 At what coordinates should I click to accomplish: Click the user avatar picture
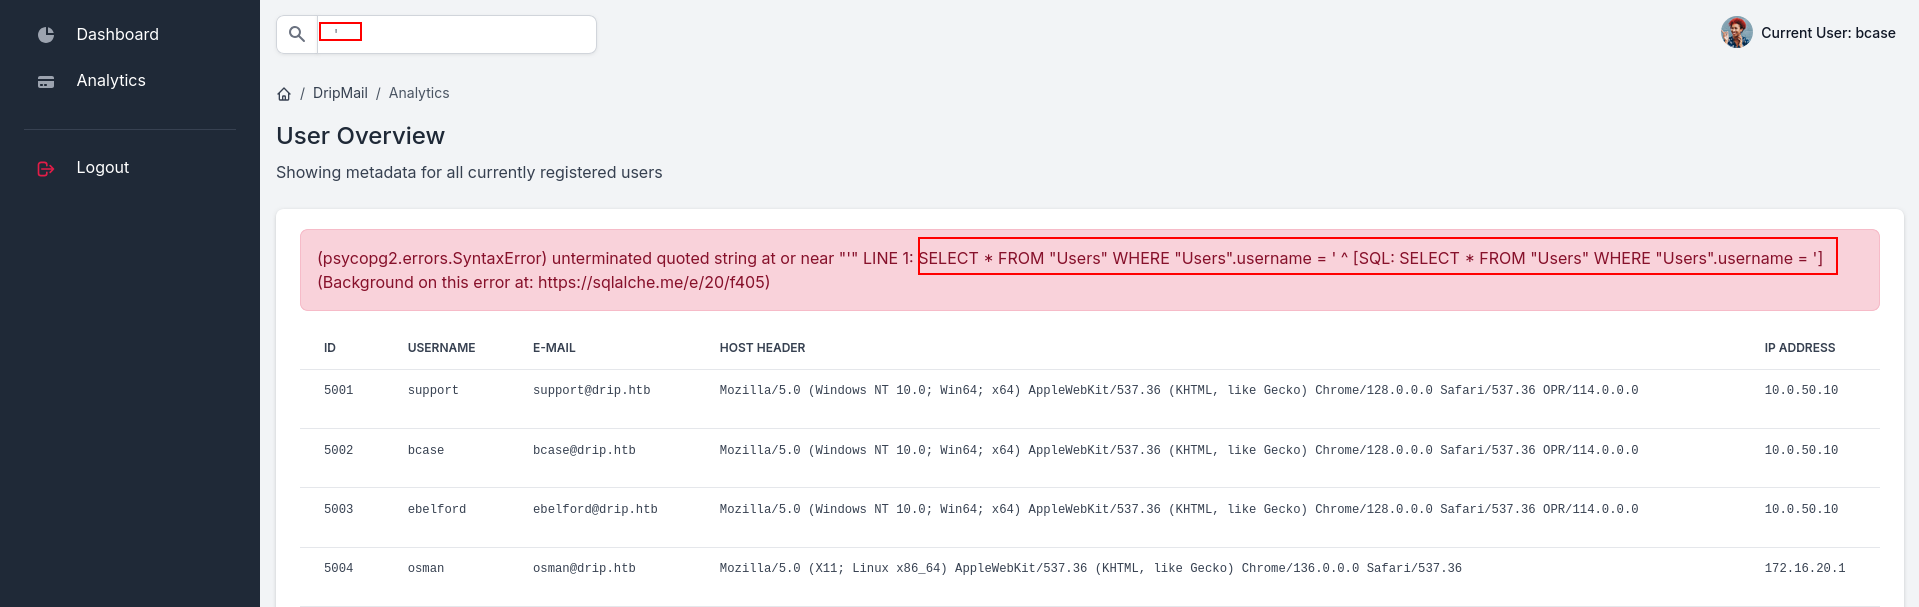pos(1736,33)
